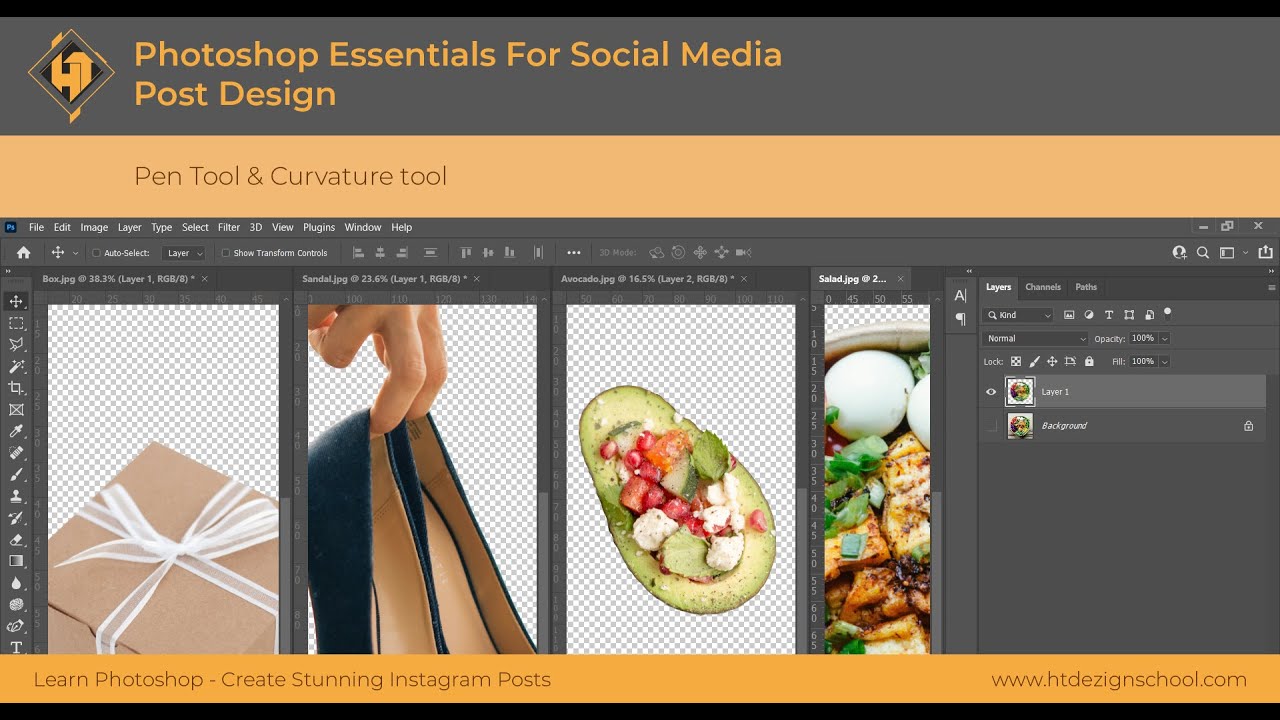Toggle lock position
The image size is (1280, 720).
click(1052, 361)
